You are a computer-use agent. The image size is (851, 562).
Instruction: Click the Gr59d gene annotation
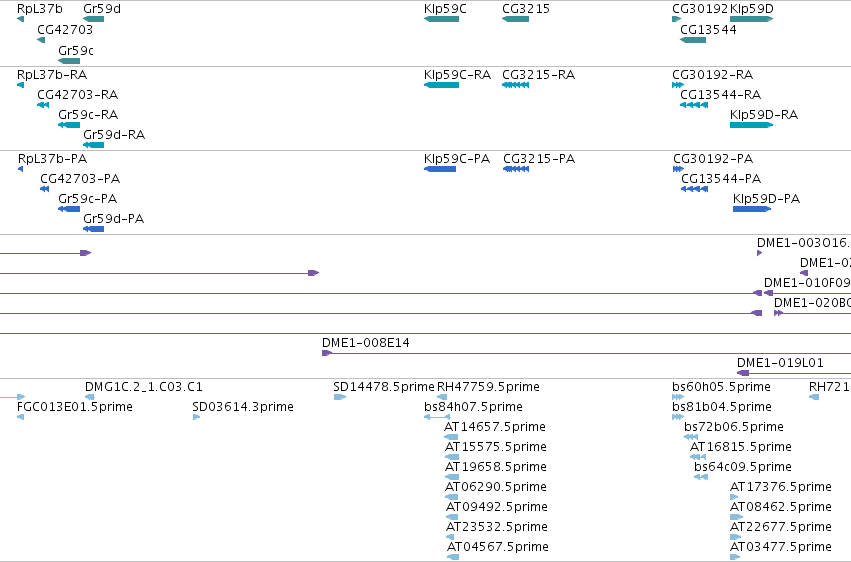click(x=93, y=19)
